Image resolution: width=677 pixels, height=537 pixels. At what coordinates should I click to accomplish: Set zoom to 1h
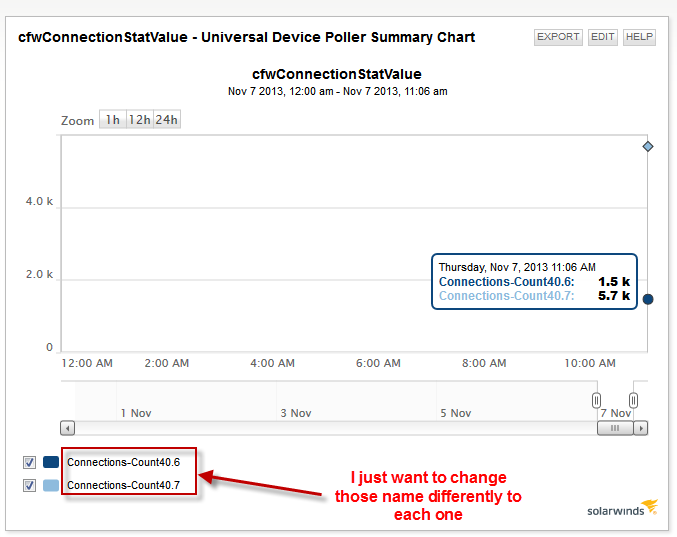[x=113, y=120]
